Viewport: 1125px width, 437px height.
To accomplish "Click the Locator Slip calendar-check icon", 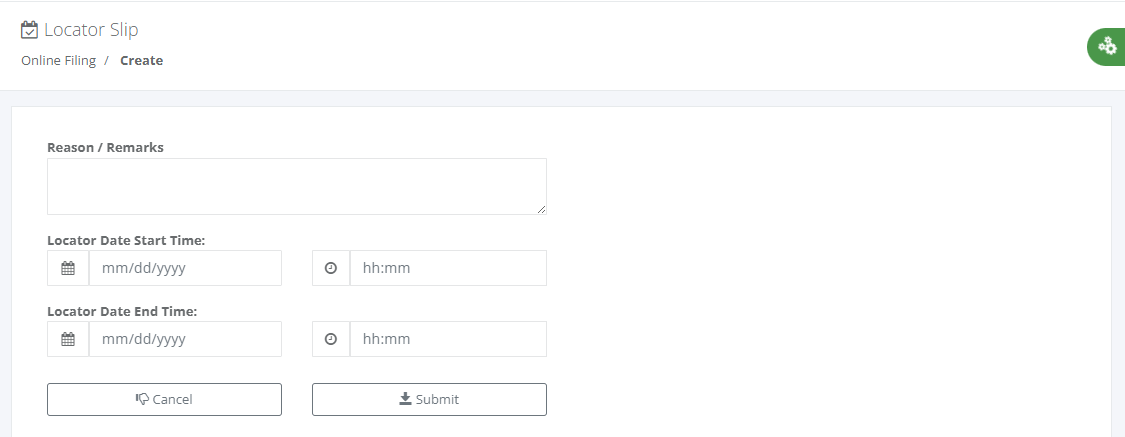I will point(29,30).
